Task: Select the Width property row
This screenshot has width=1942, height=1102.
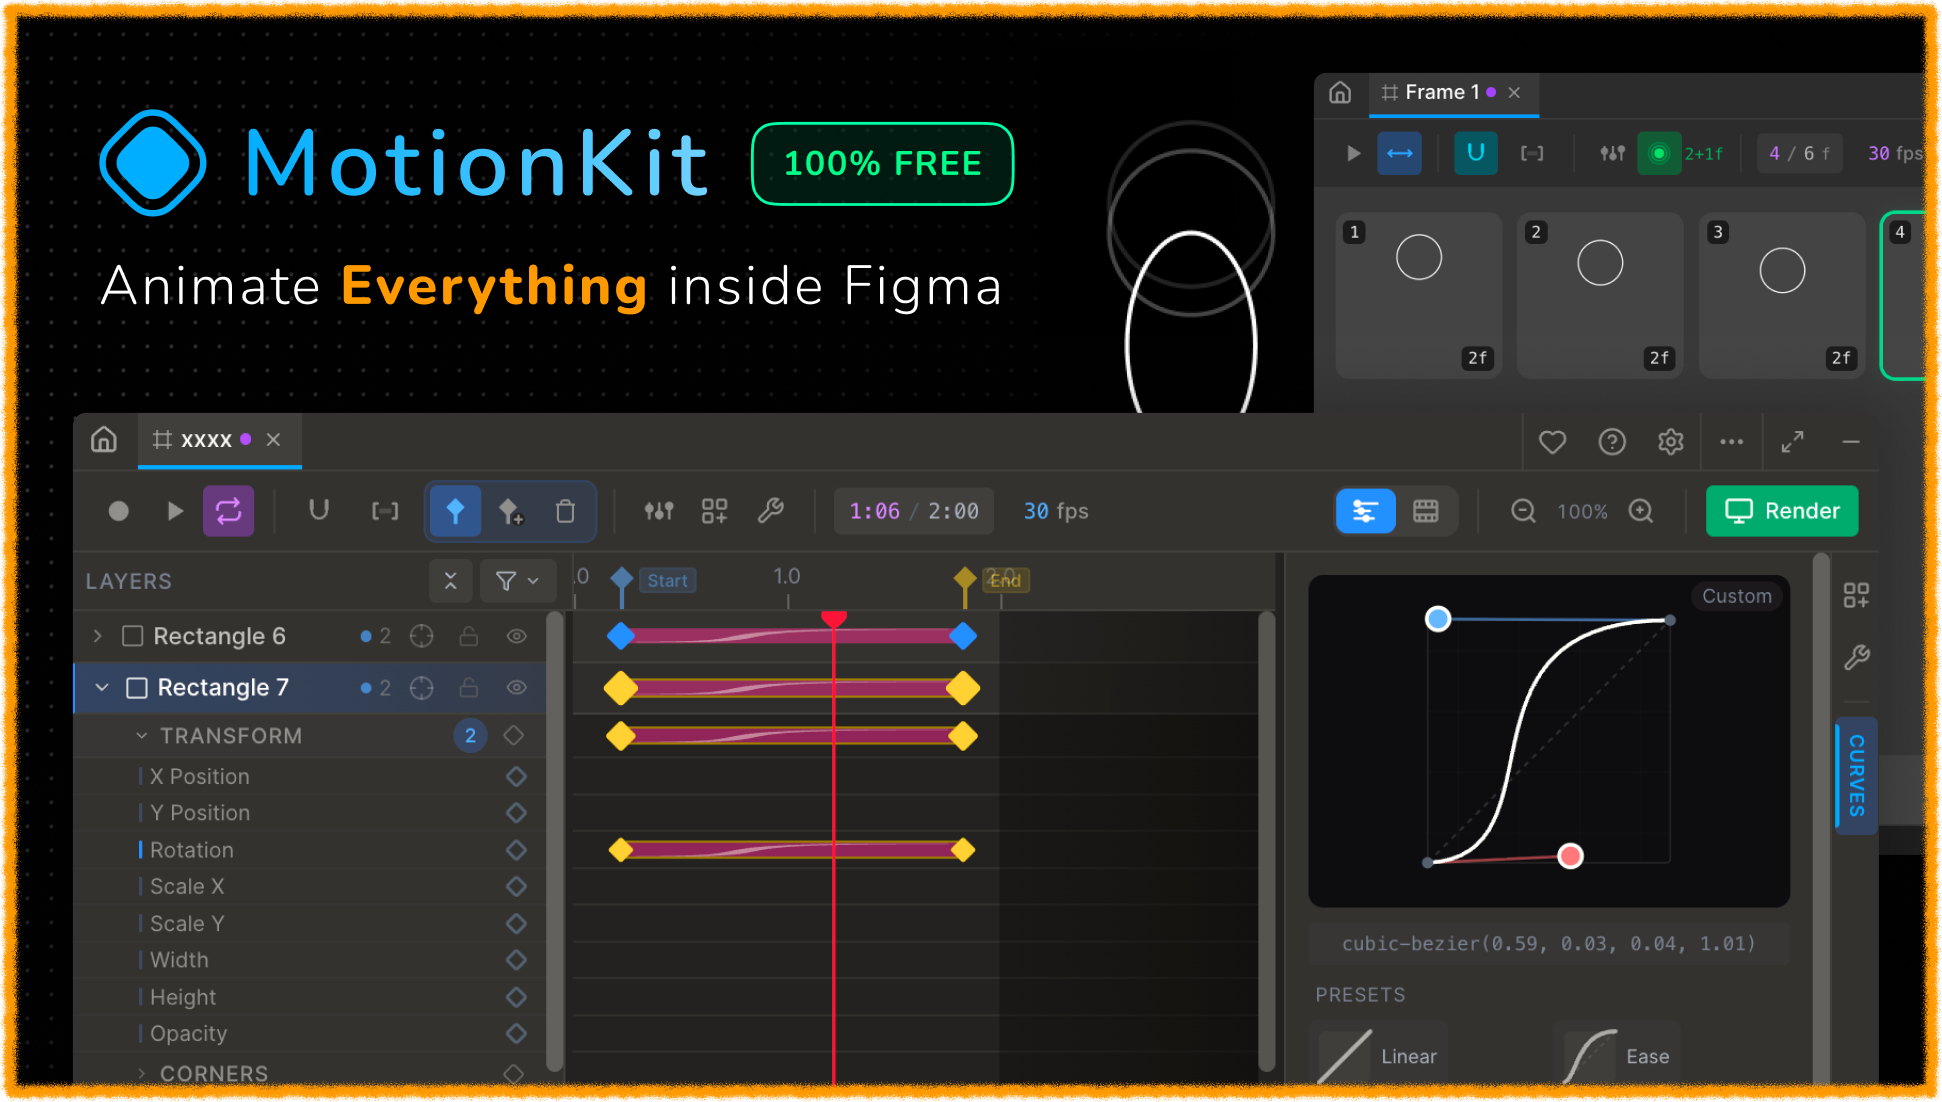Action: click(312, 960)
